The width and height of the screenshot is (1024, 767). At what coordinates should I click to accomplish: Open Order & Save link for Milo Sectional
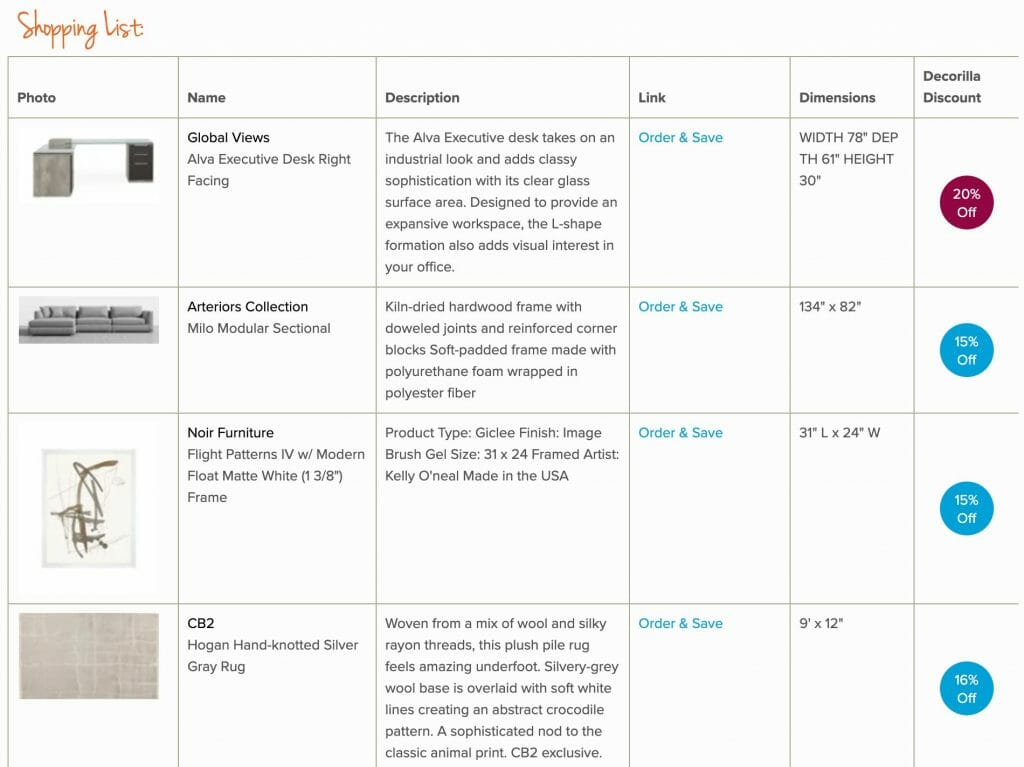tap(680, 307)
